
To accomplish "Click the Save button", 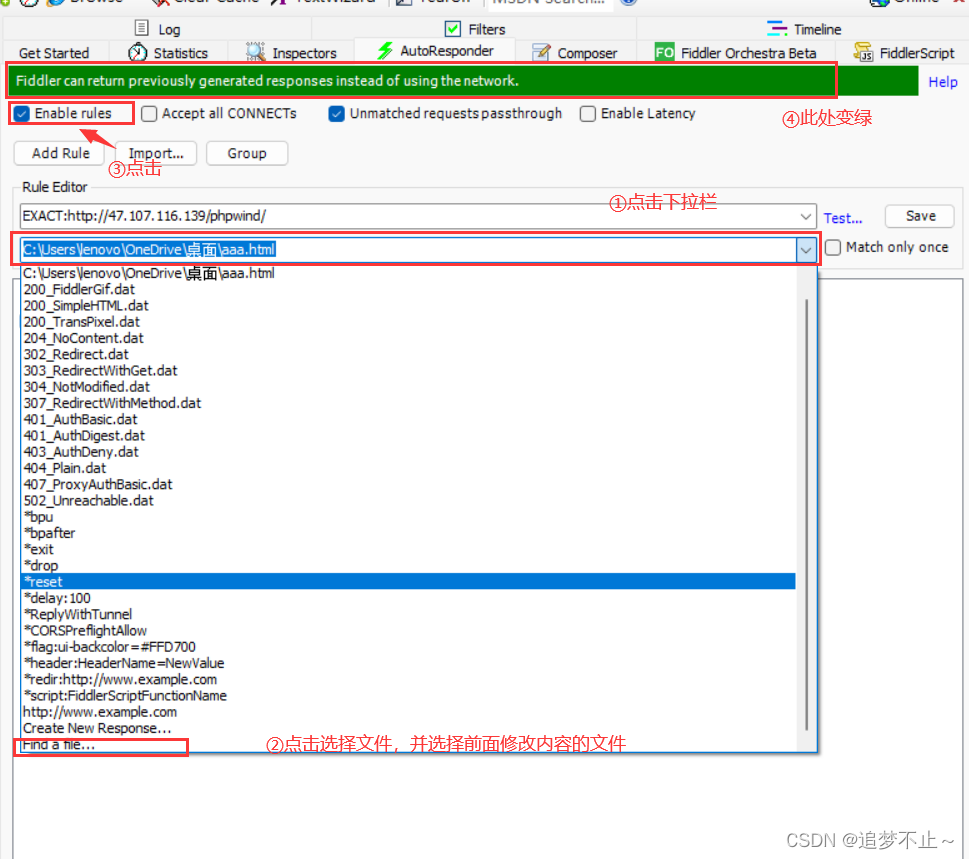I will pos(918,216).
